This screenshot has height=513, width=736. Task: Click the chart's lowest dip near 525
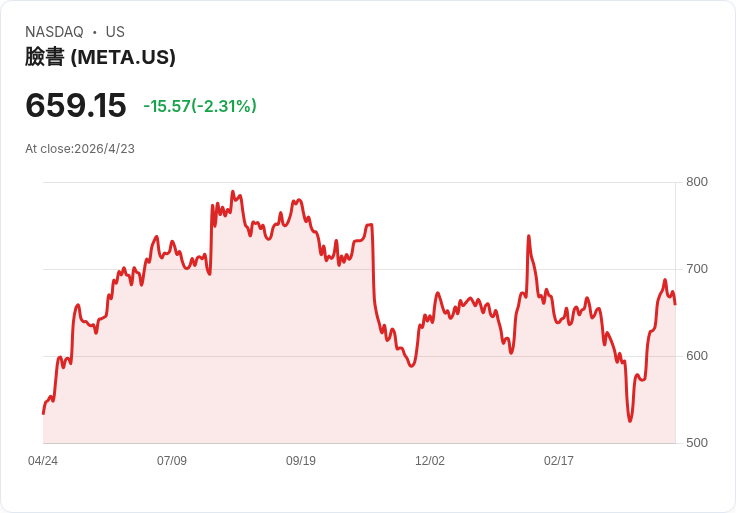[630, 421]
